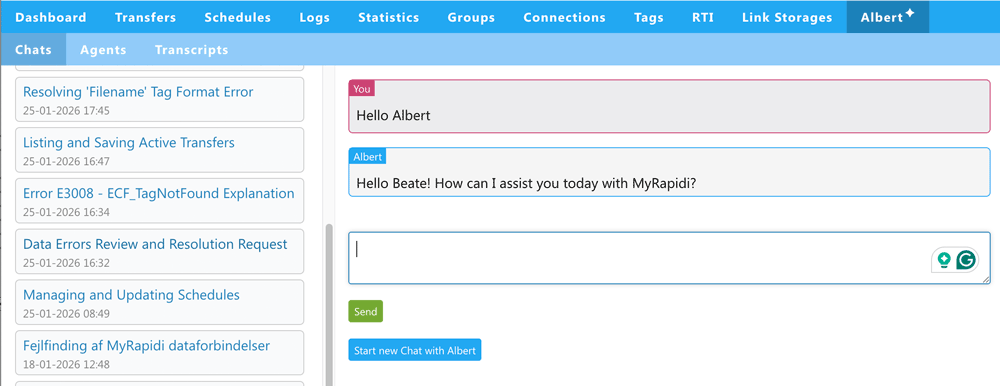Viewport: 1000px width, 386px height.
Task: Open the RTI tab
Action: (703, 17)
